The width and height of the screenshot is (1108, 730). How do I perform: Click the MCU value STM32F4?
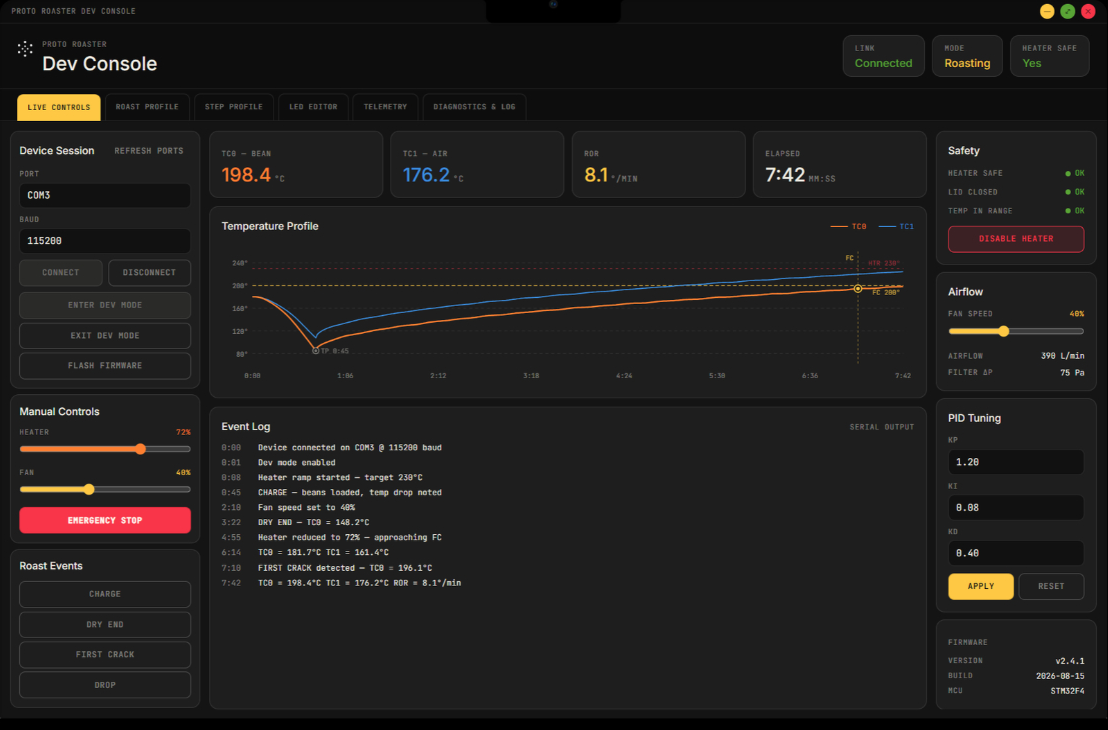tap(1067, 691)
